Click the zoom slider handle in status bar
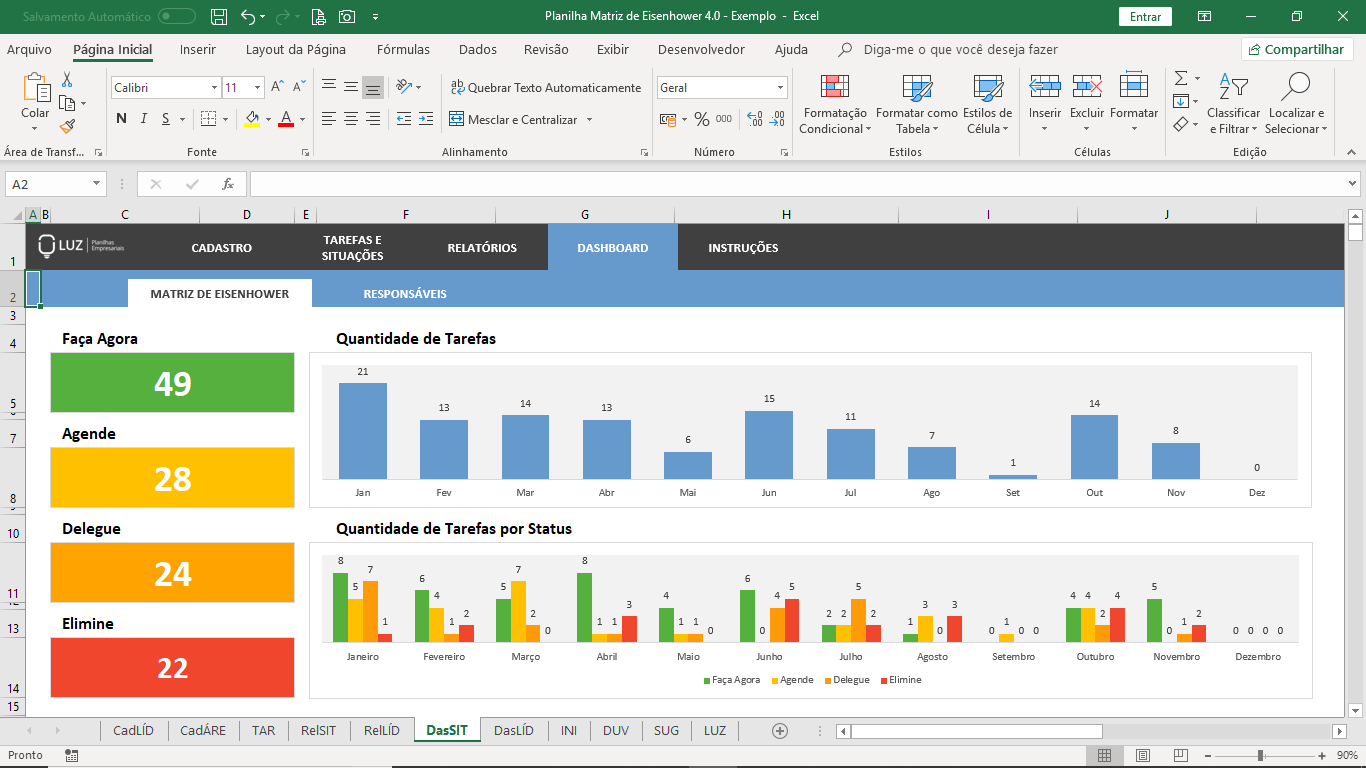 1260,756
